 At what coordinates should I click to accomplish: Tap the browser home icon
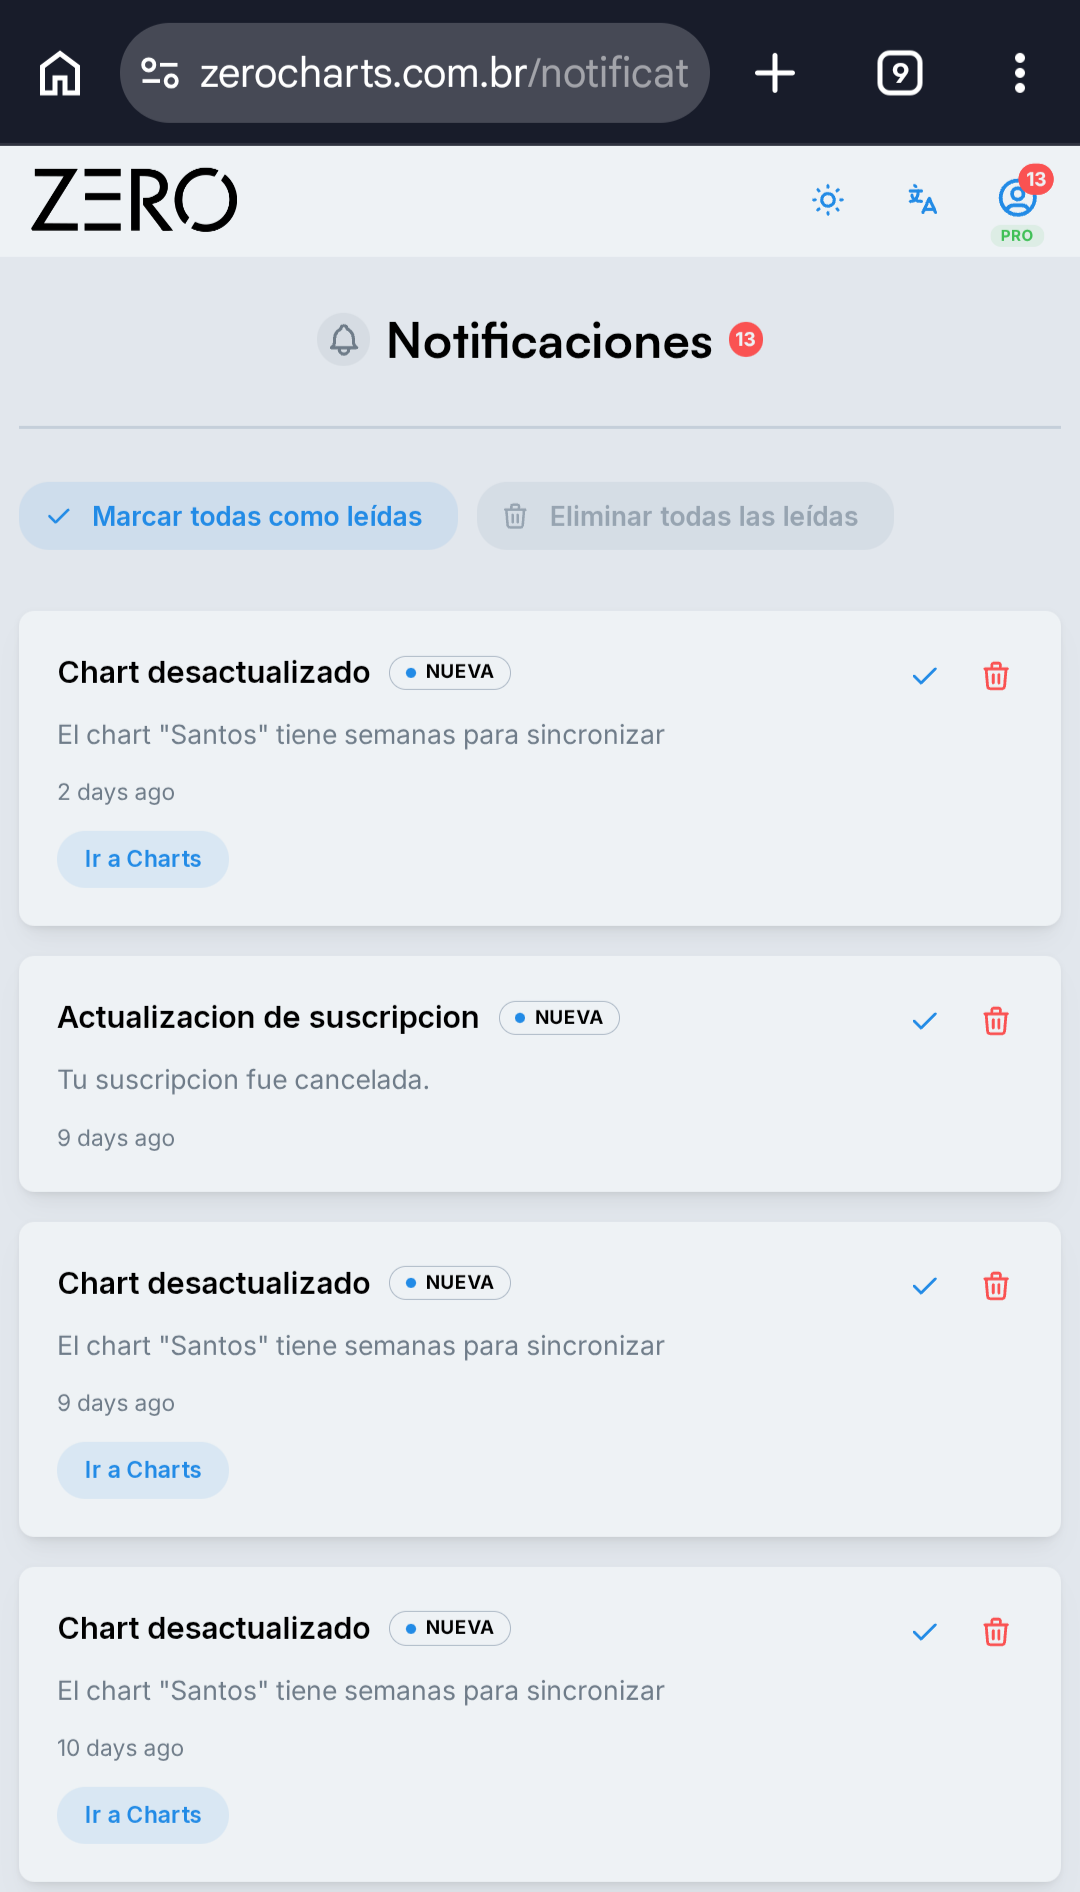60,73
